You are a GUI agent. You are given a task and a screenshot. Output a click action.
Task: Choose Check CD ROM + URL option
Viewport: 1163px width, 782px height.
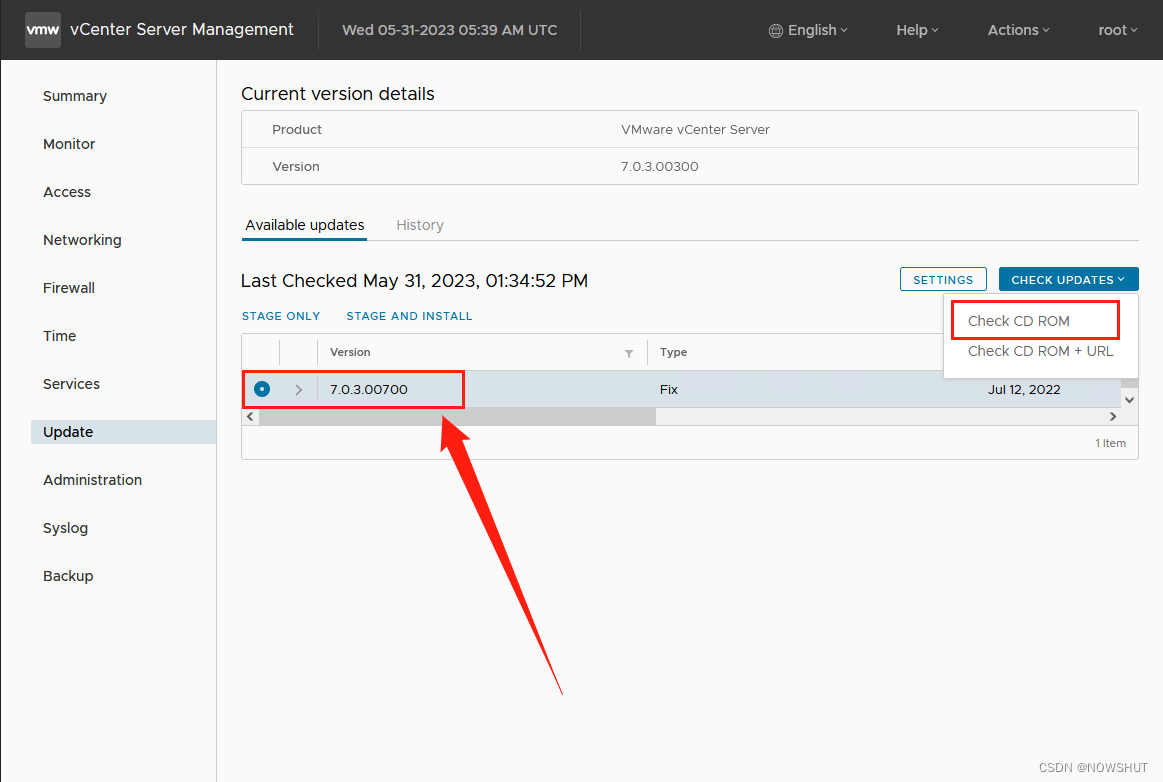1041,351
